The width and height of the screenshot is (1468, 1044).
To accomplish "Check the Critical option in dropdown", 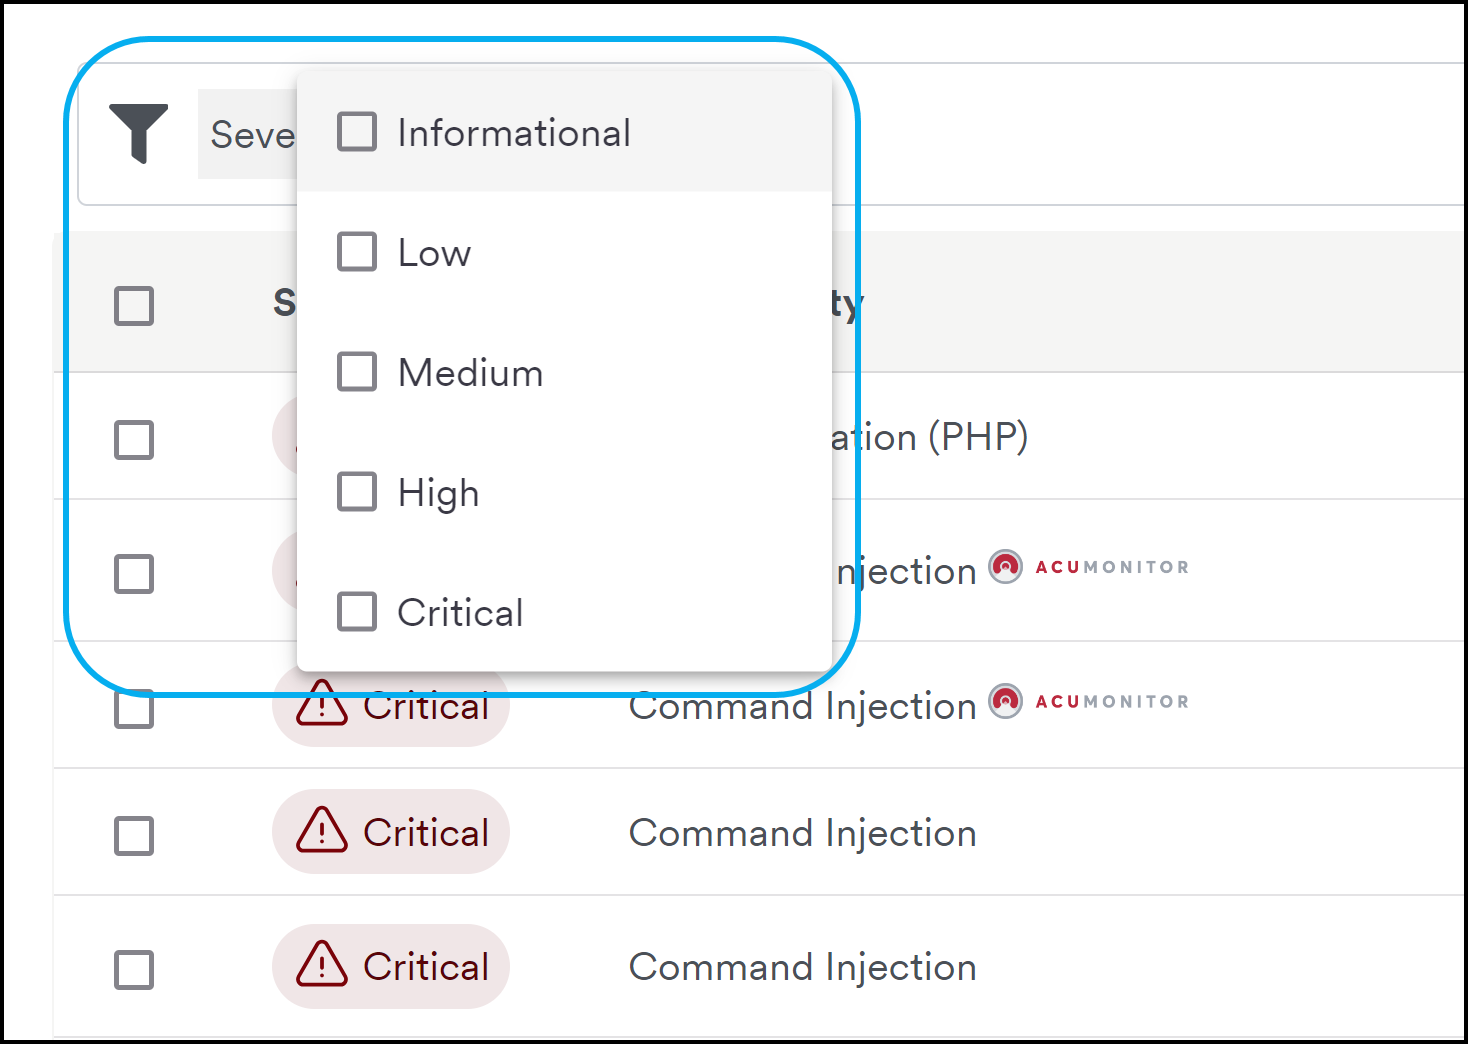I will click(x=357, y=612).
